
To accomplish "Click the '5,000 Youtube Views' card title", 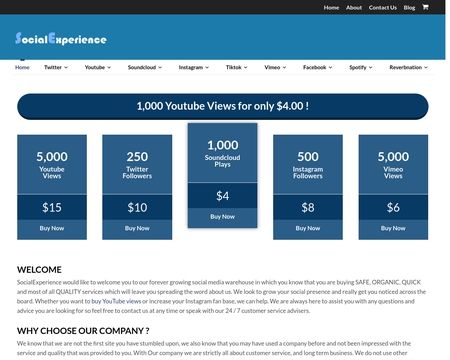I will [52, 165].
